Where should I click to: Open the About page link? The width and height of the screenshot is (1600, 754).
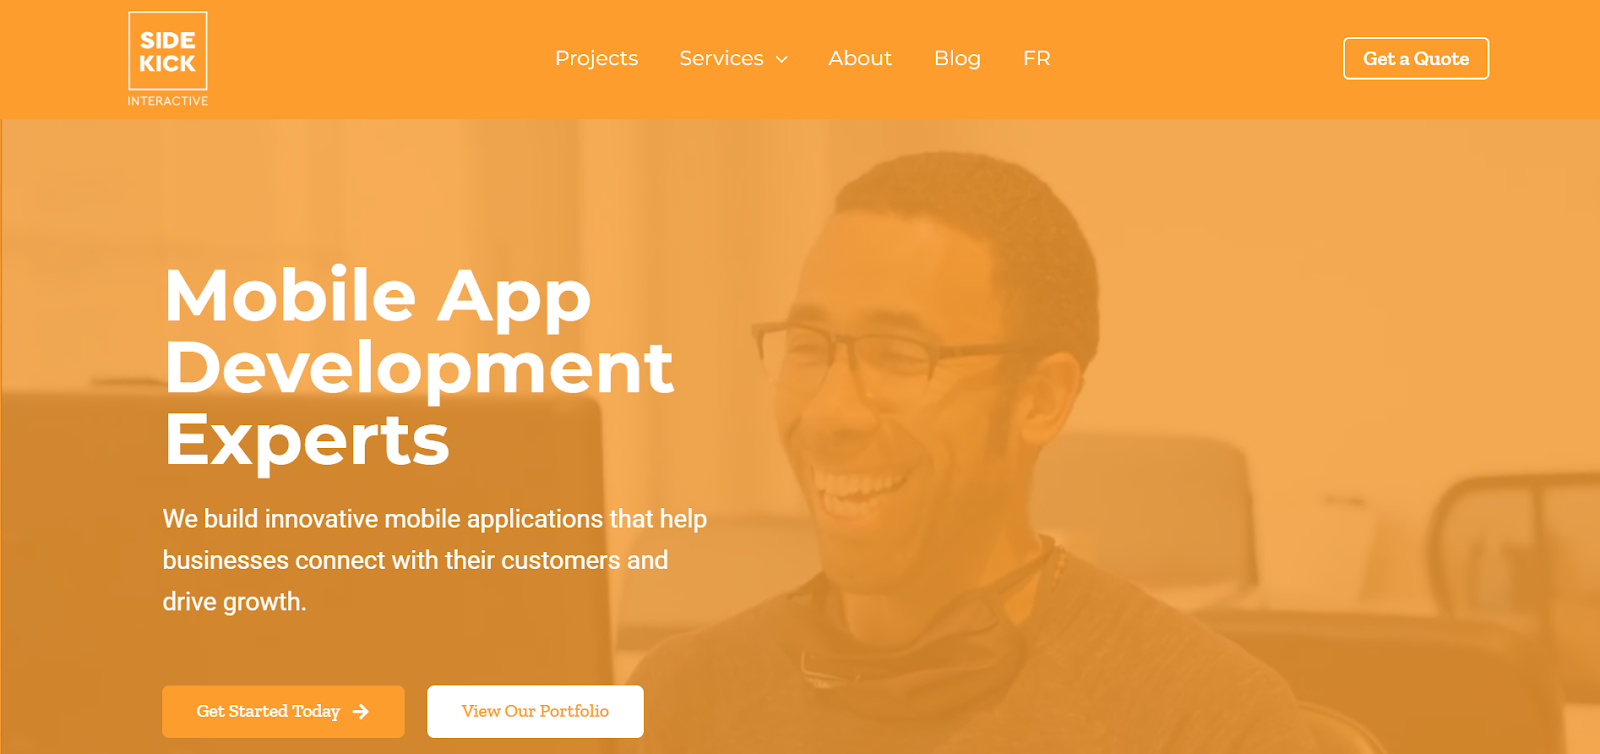click(x=860, y=58)
